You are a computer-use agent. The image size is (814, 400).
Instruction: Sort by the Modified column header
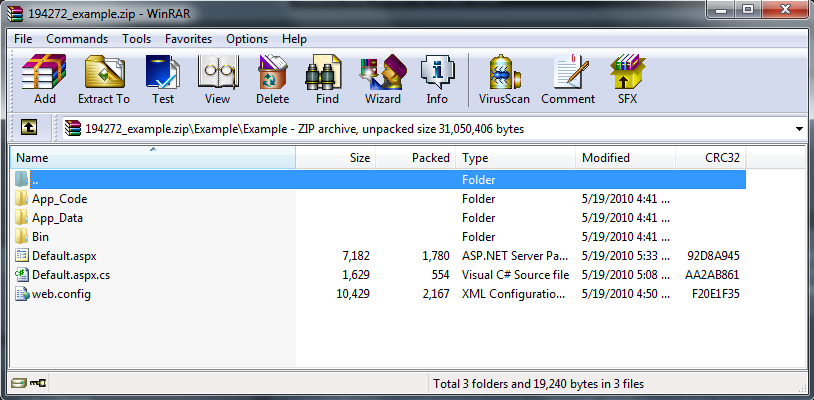pyautogui.click(x=626, y=158)
